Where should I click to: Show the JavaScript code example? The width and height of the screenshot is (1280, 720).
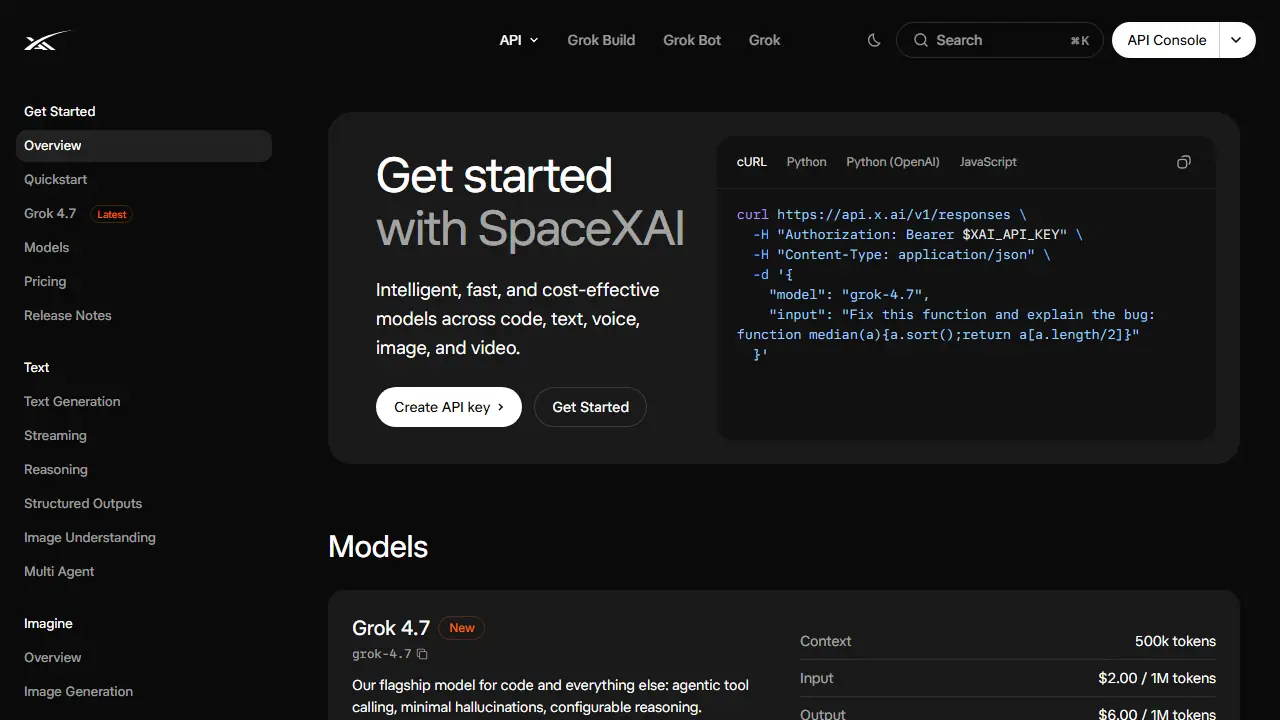(988, 162)
